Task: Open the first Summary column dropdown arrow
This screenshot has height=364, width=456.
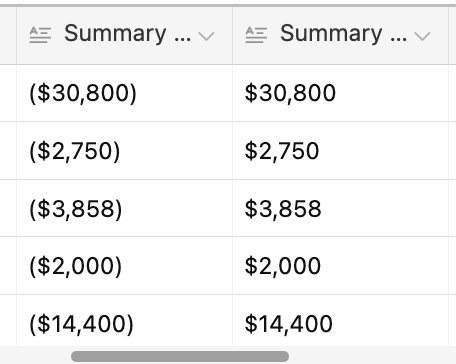Action: 206,36
